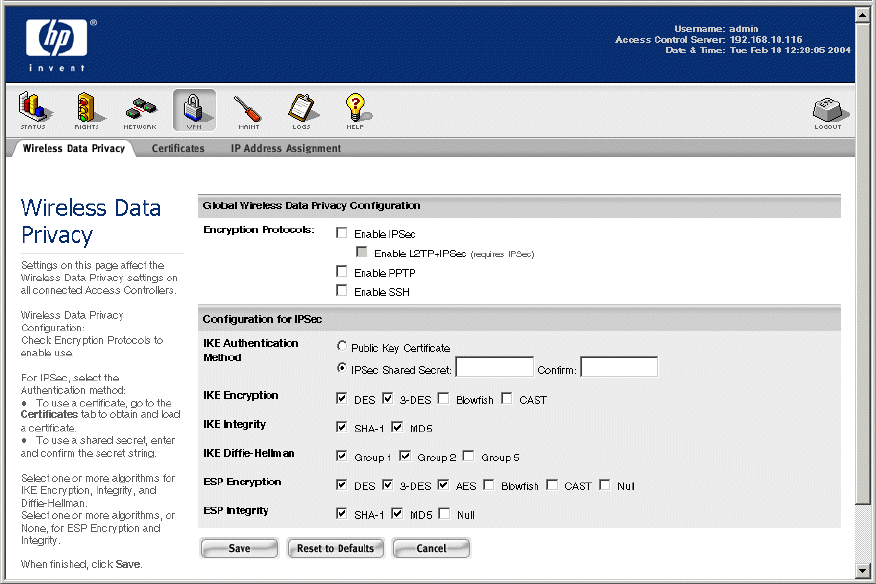Toggle DES under ESP Encryption
Screen dimensions: 876x584
click(x=341, y=485)
